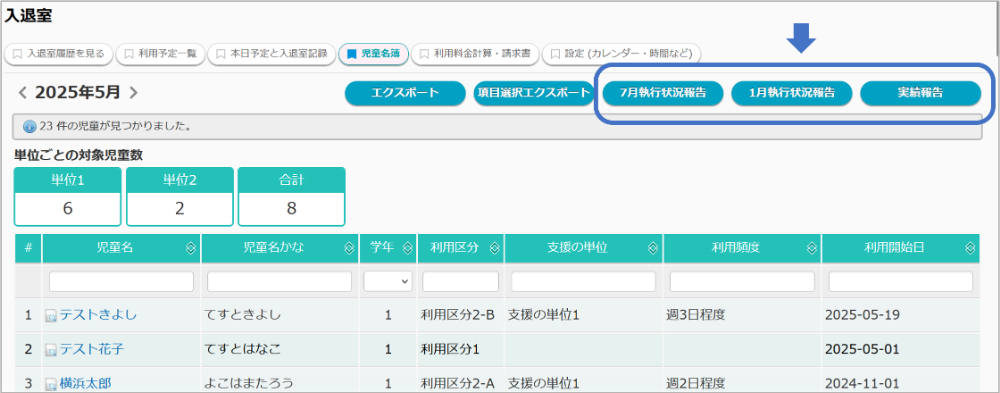Open detail icon beside テスト花子
This screenshot has height=393, width=1000.
(x=51, y=350)
